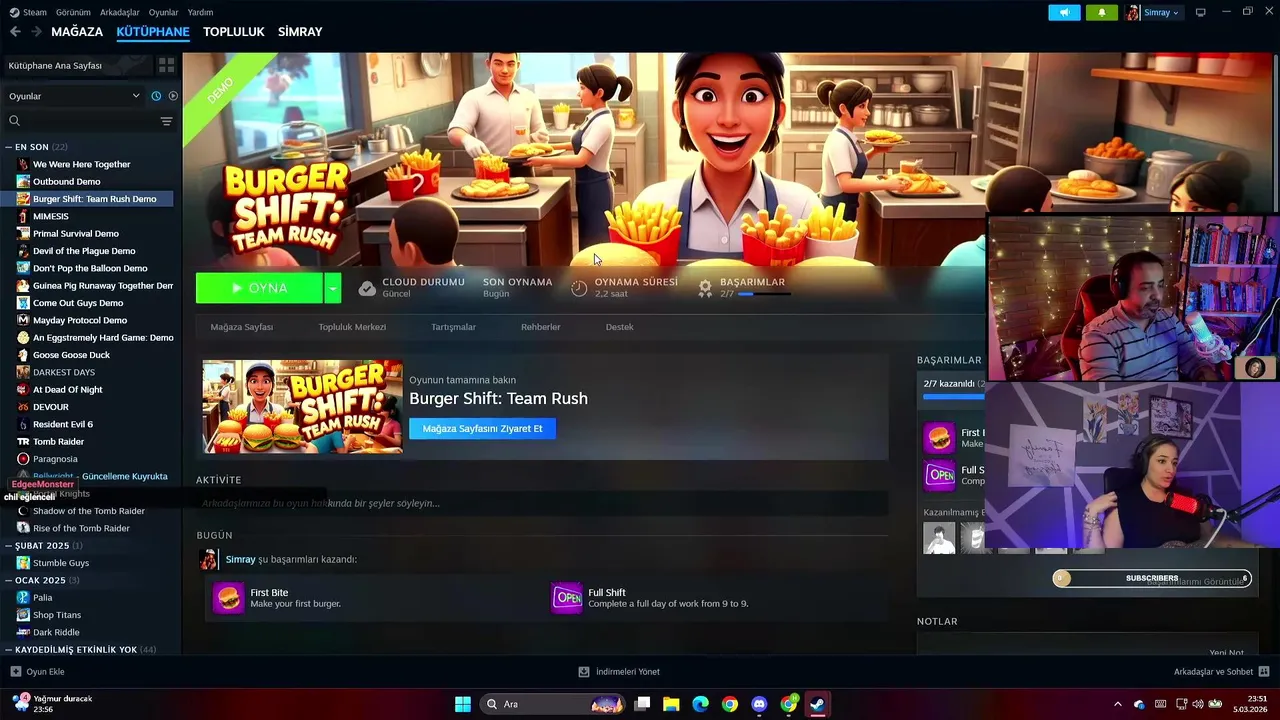
Task: Open Rehberler link
Action: click(540, 327)
